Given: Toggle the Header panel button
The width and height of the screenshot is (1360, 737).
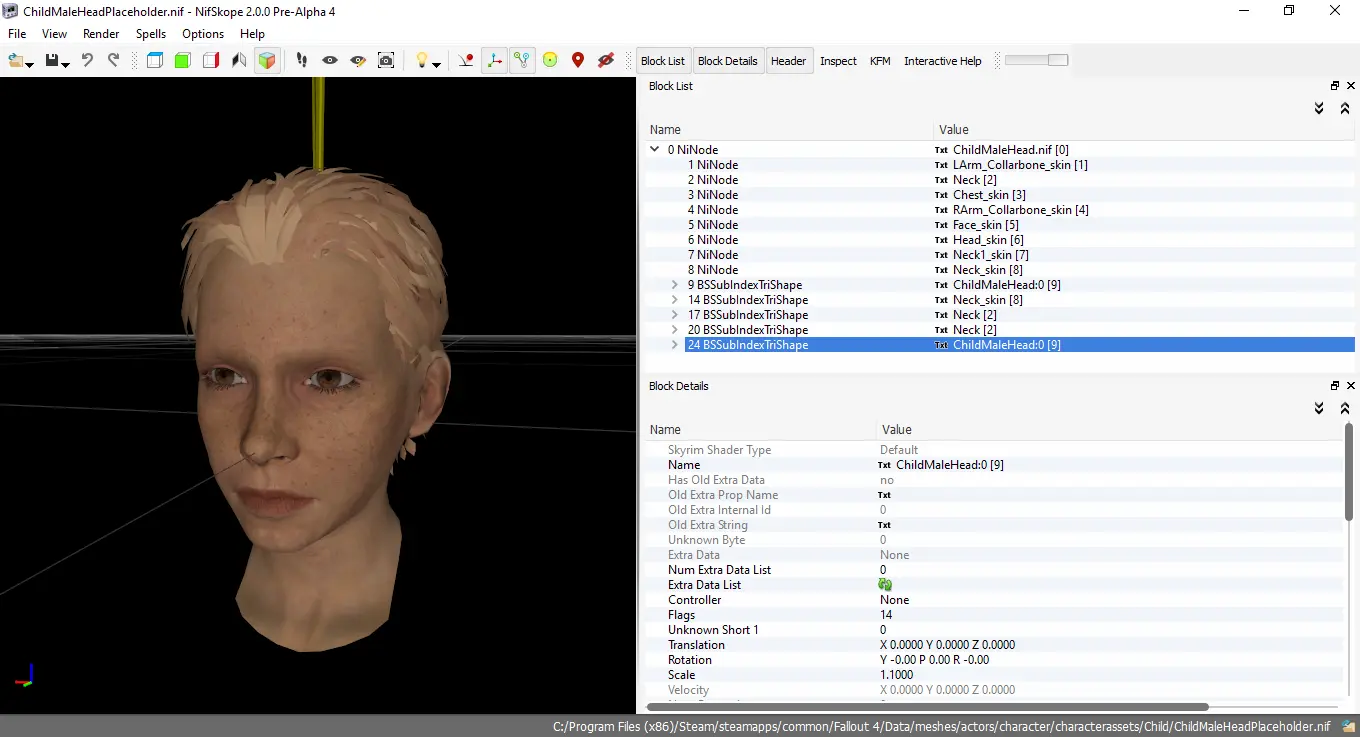Looking at the screenshot, I should point(788,61).
